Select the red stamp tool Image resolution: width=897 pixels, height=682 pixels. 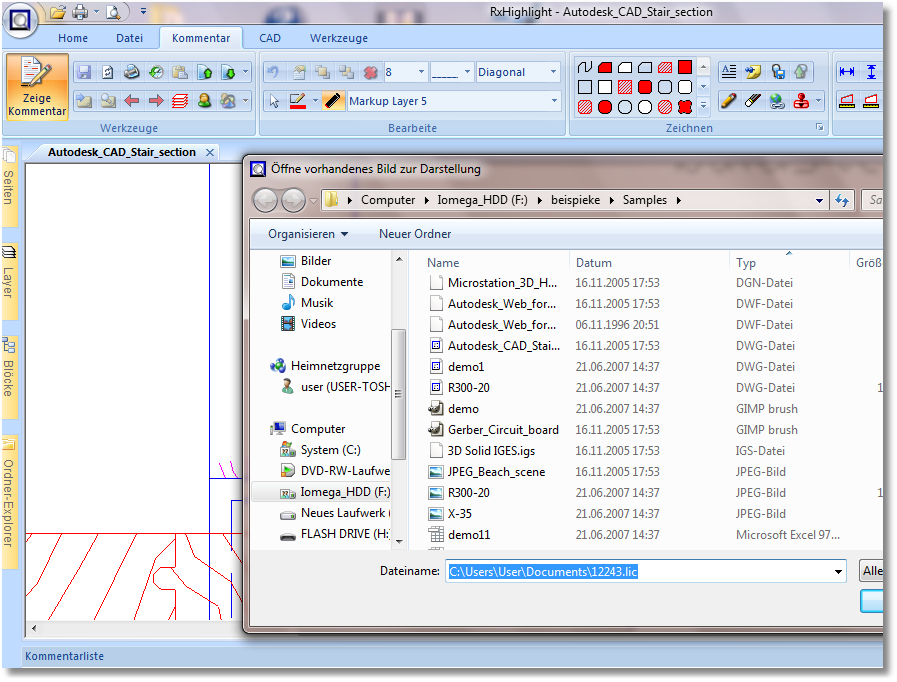(801, 101)
